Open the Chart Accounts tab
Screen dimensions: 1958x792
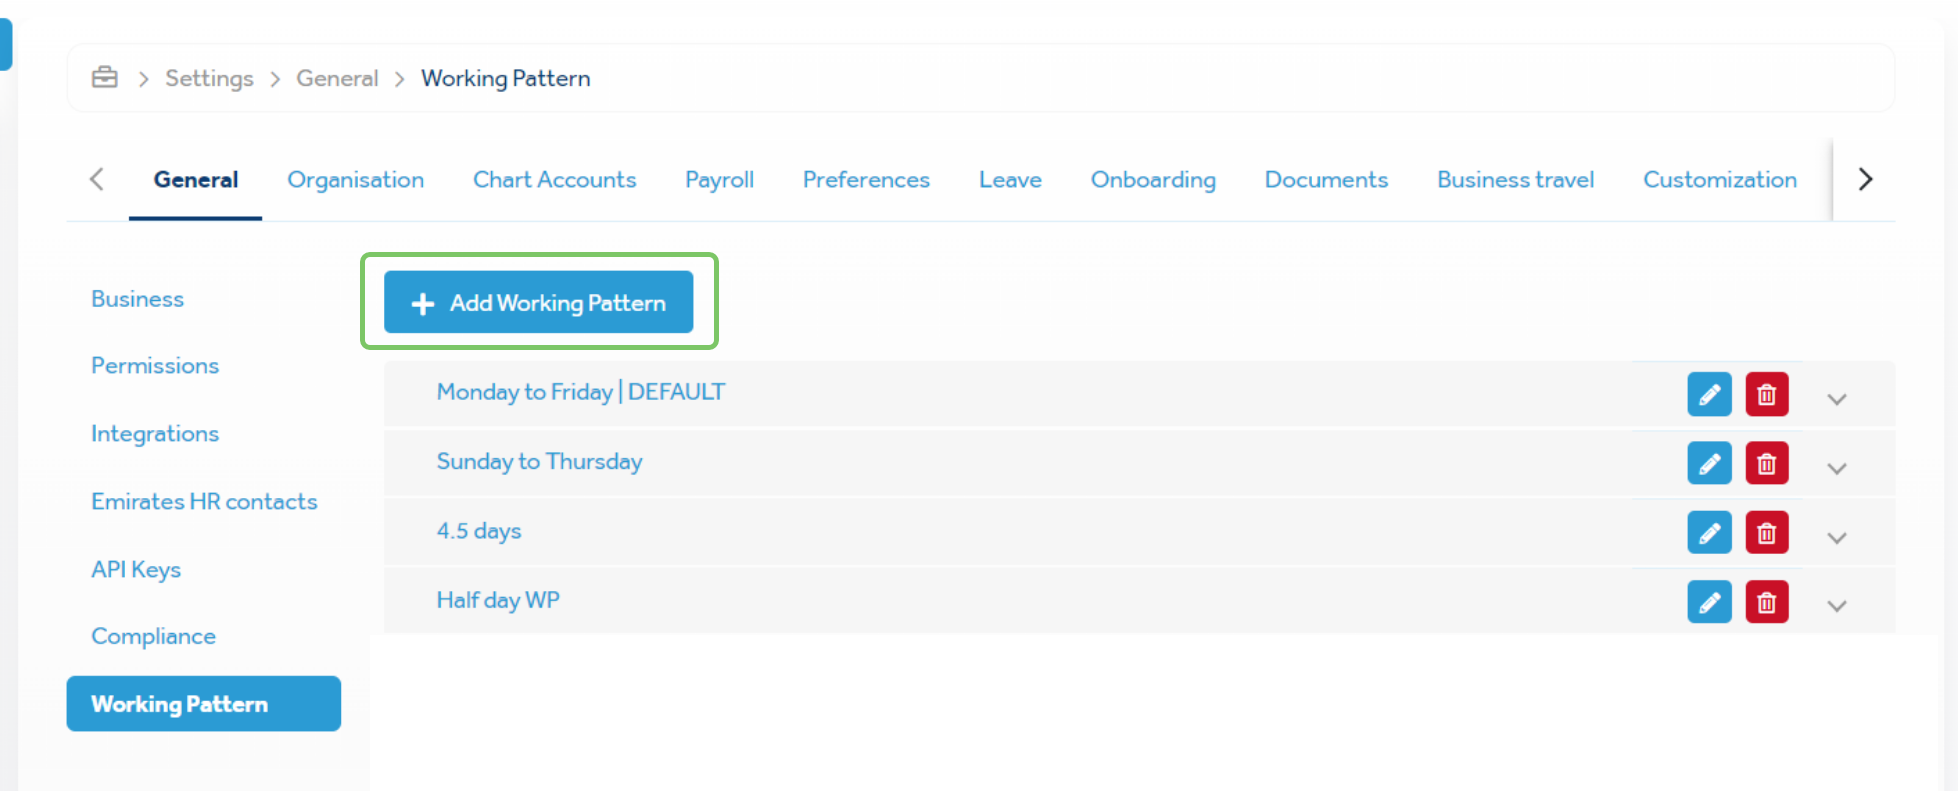click(x=554, y=180)
